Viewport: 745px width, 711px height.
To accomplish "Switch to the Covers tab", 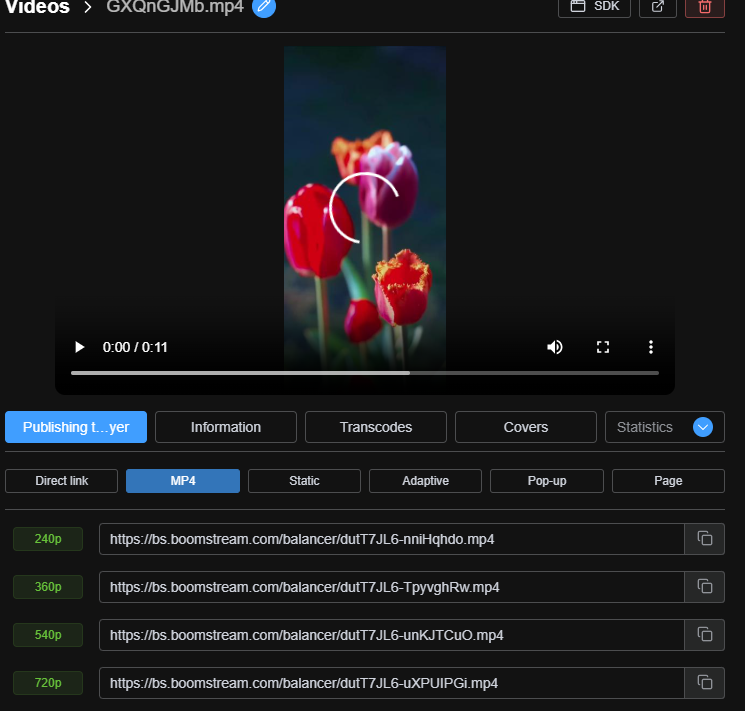I will 525,427.
